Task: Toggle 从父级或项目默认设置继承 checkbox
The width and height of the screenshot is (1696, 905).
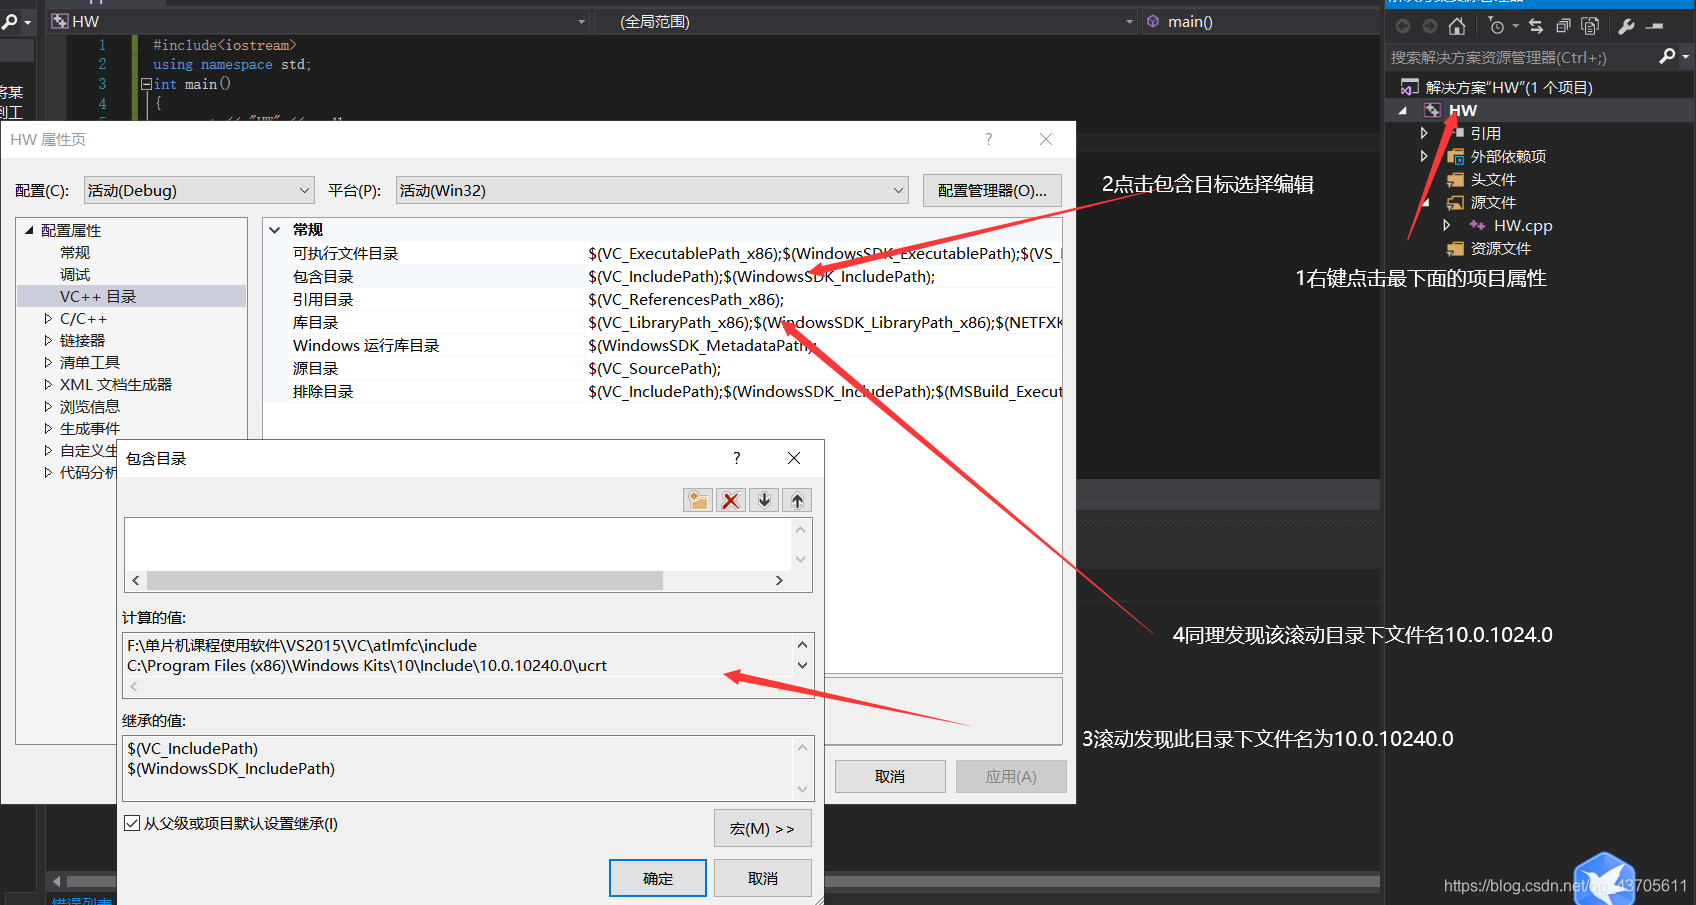Action: tap(132, 823)
